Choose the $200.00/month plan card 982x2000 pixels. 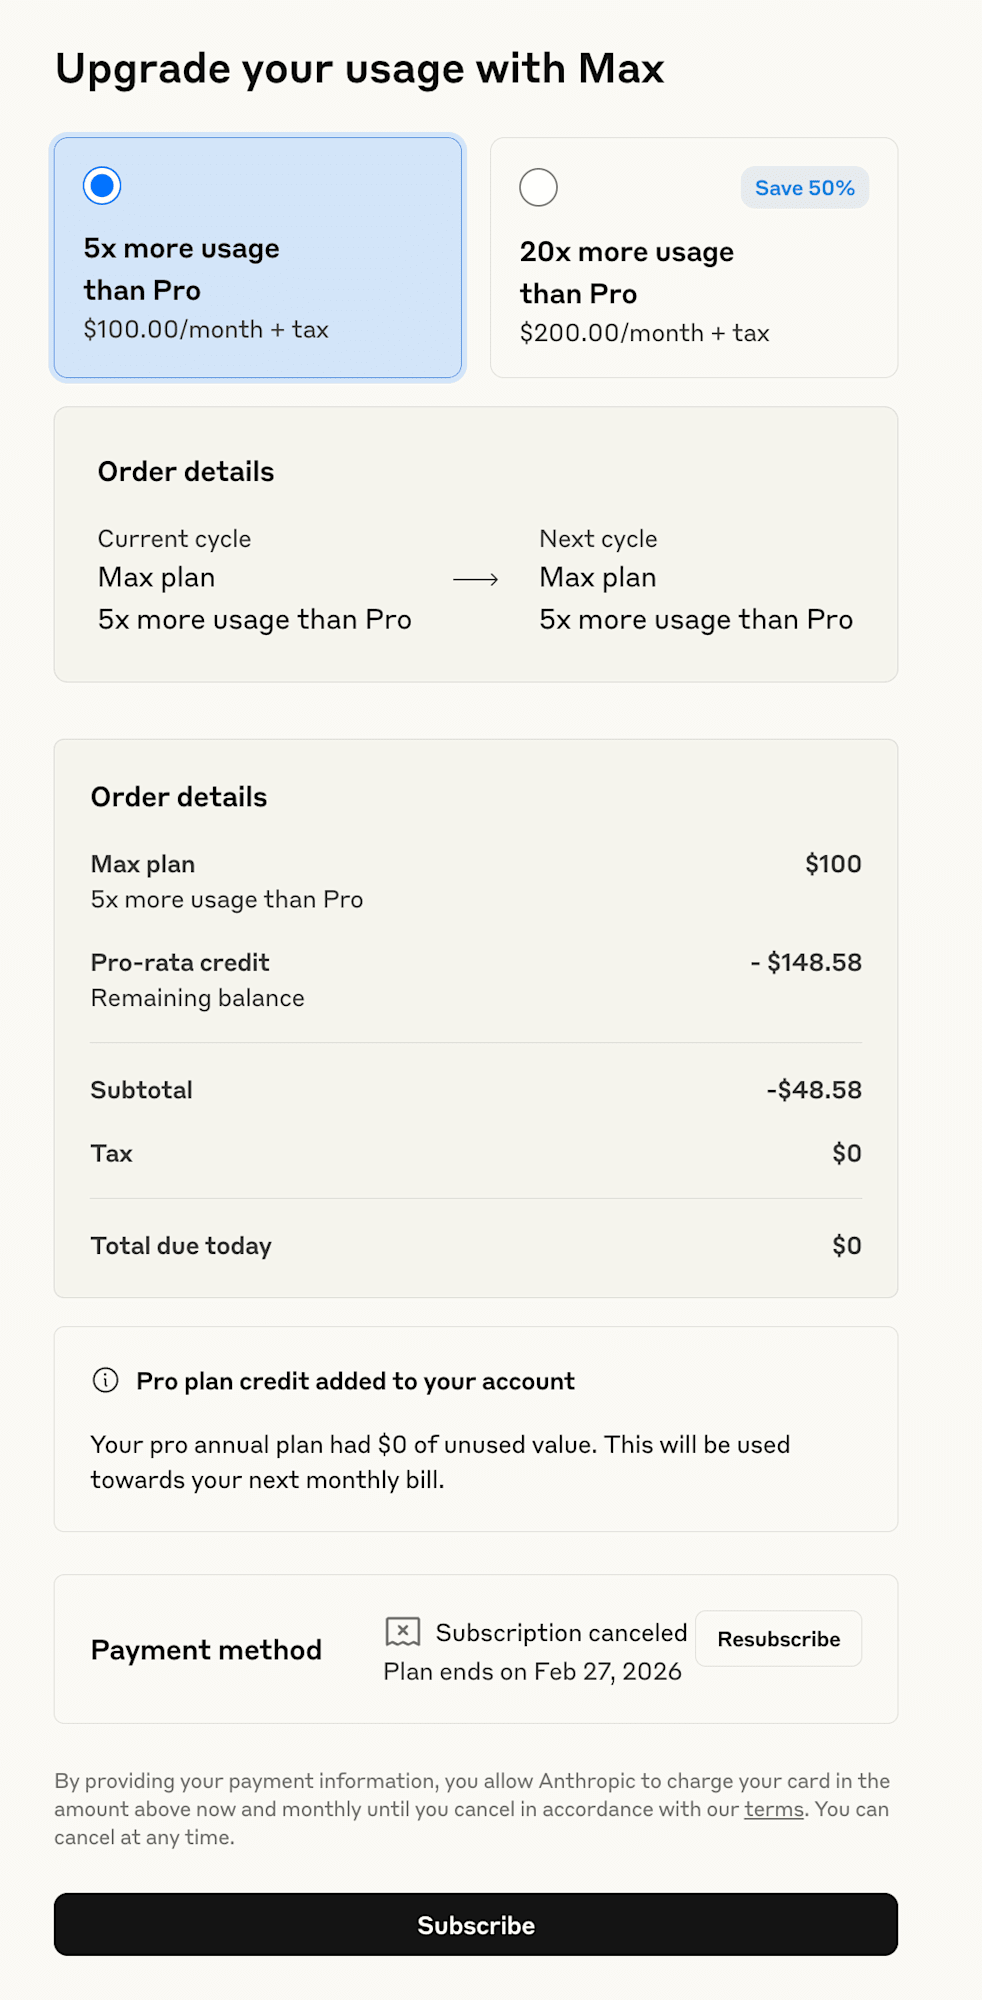click(694, 258)
